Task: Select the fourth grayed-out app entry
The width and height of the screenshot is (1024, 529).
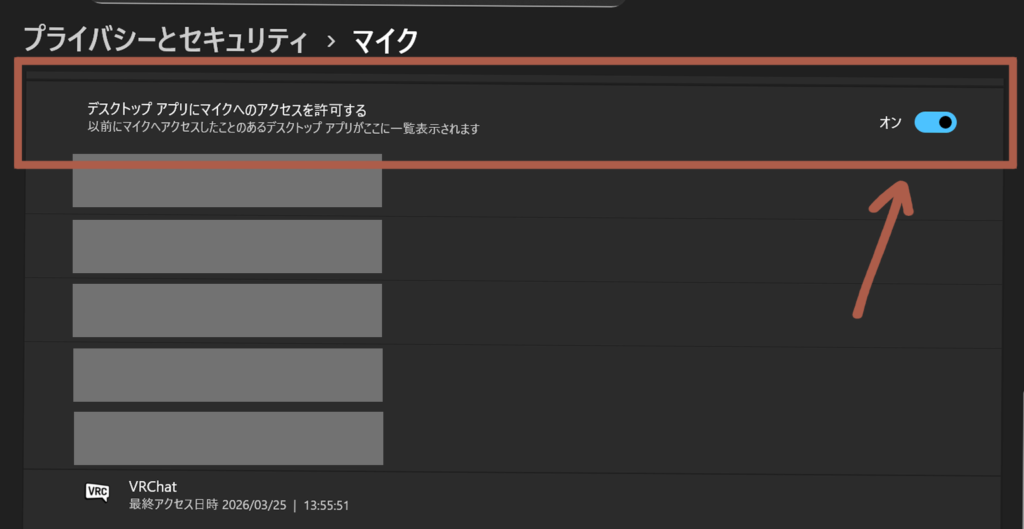Action: click(228, 374)
